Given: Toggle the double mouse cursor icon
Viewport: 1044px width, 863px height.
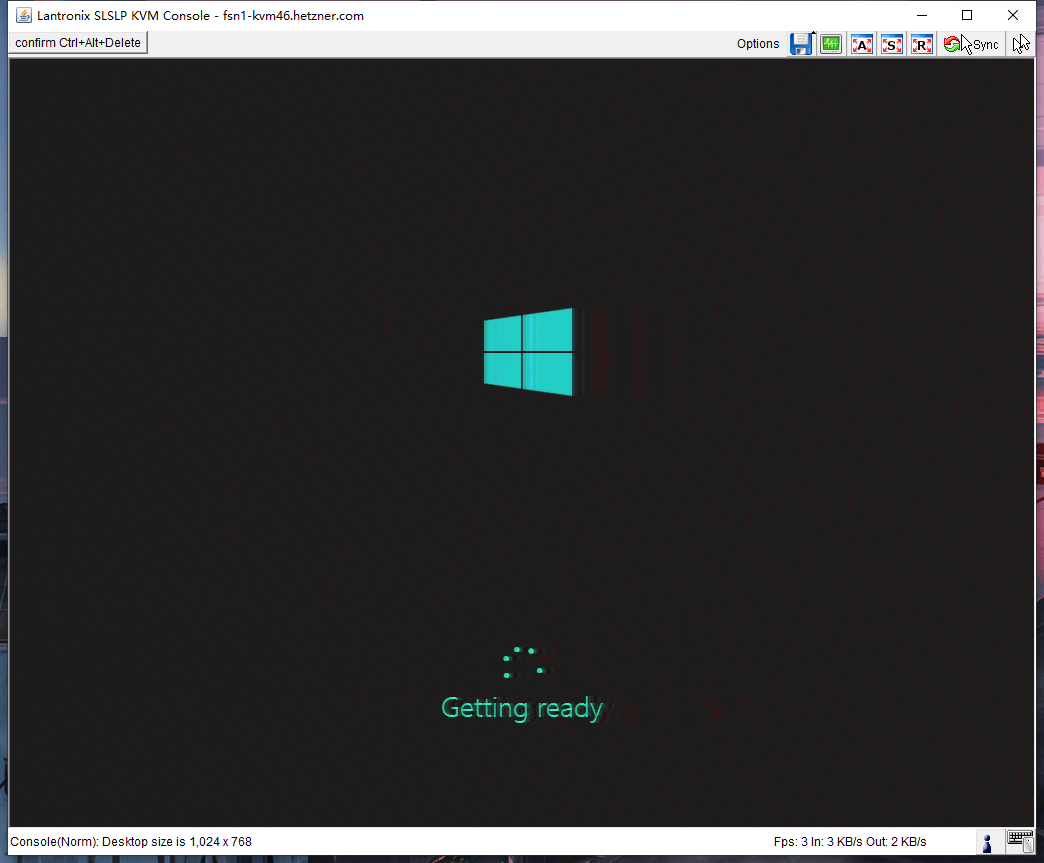Looking at the screenshot, I should tap(1020, 44).
